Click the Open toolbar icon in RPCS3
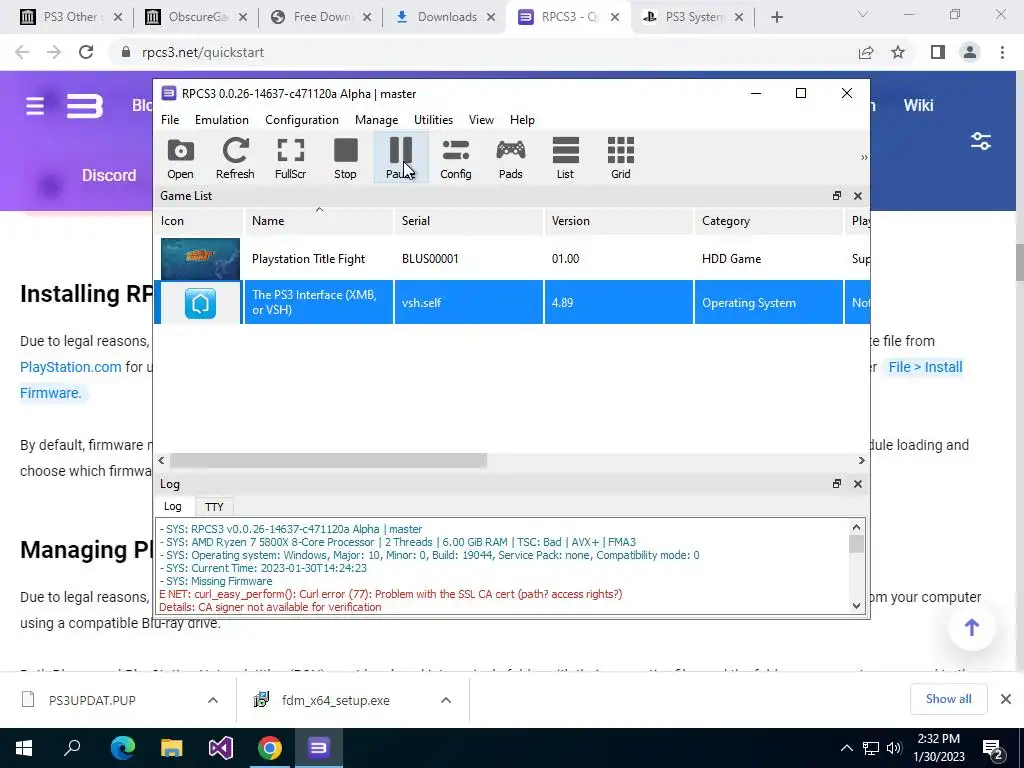The width and height of the screenshot is (1024, 768). coord(180,158)
